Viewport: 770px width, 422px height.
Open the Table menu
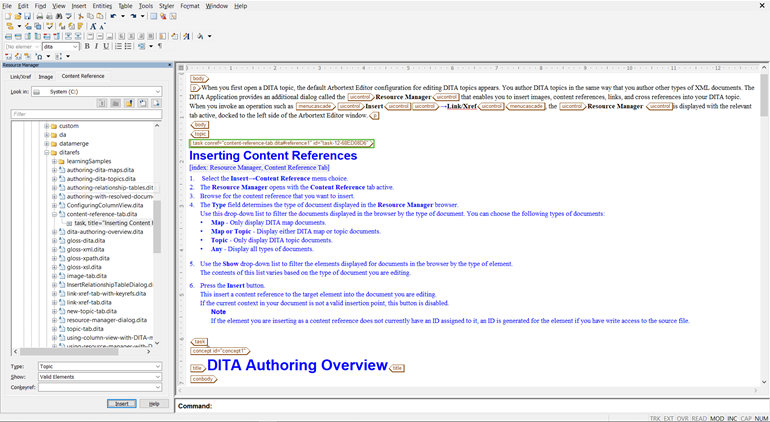[125, 6]
